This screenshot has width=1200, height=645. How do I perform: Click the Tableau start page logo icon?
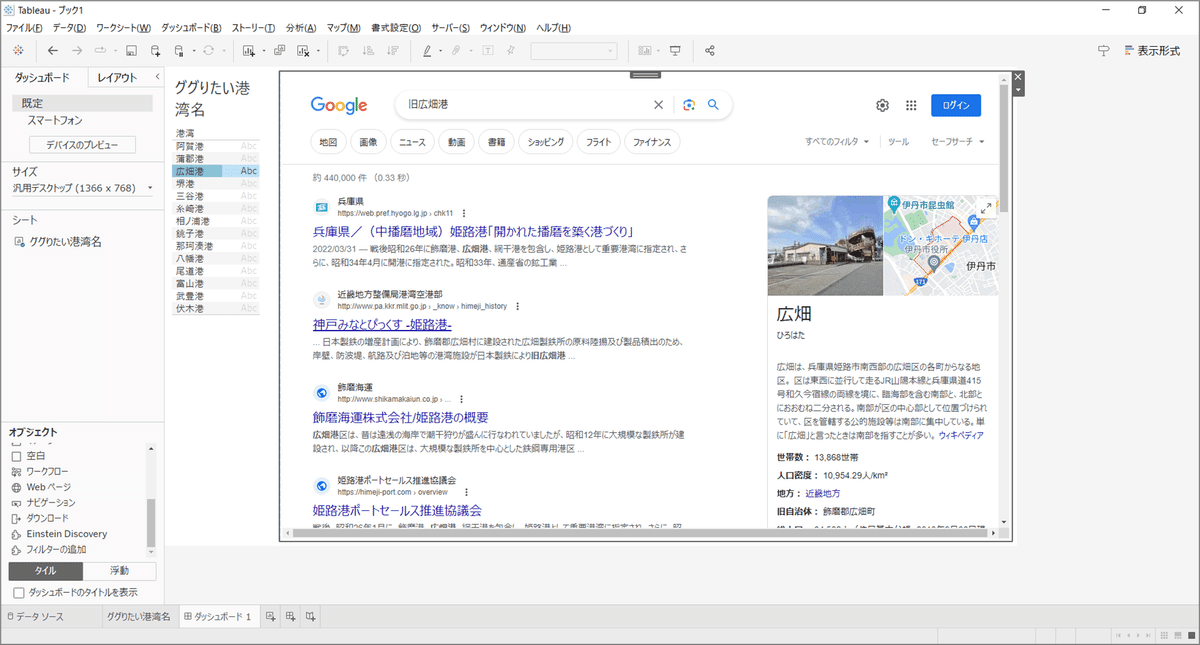(x=19, y=50)
